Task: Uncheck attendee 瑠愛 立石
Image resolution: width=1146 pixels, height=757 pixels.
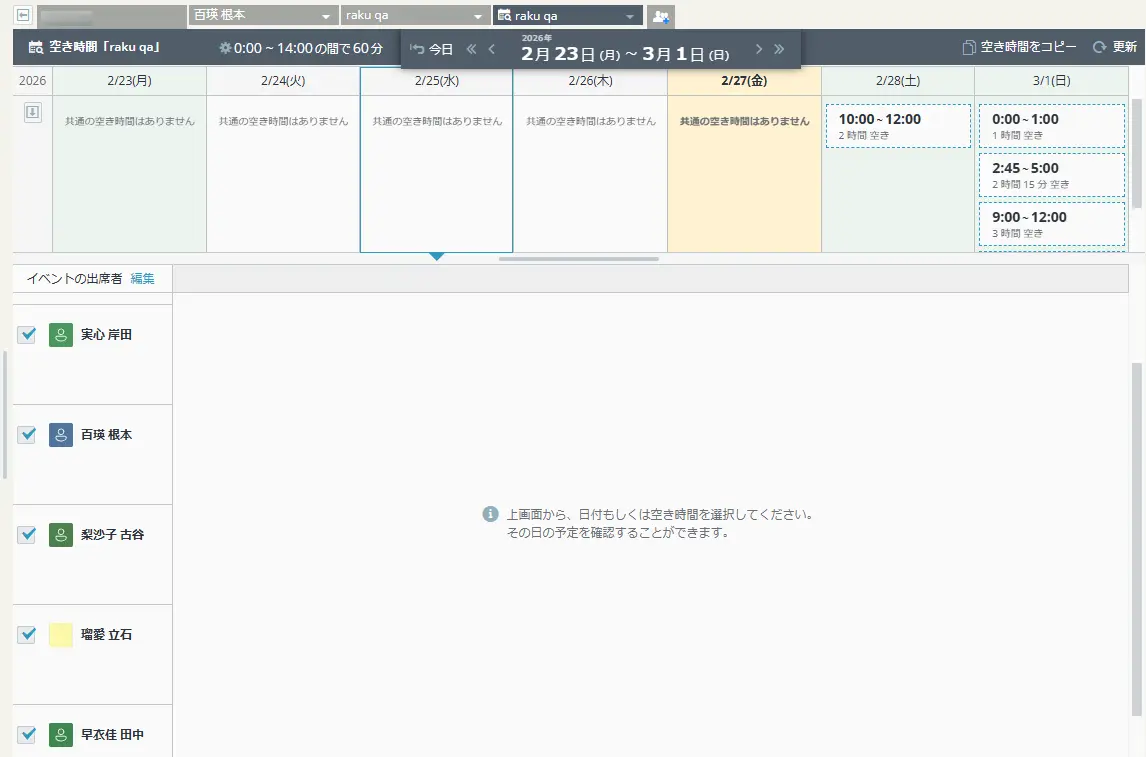Action: [27, 635]
